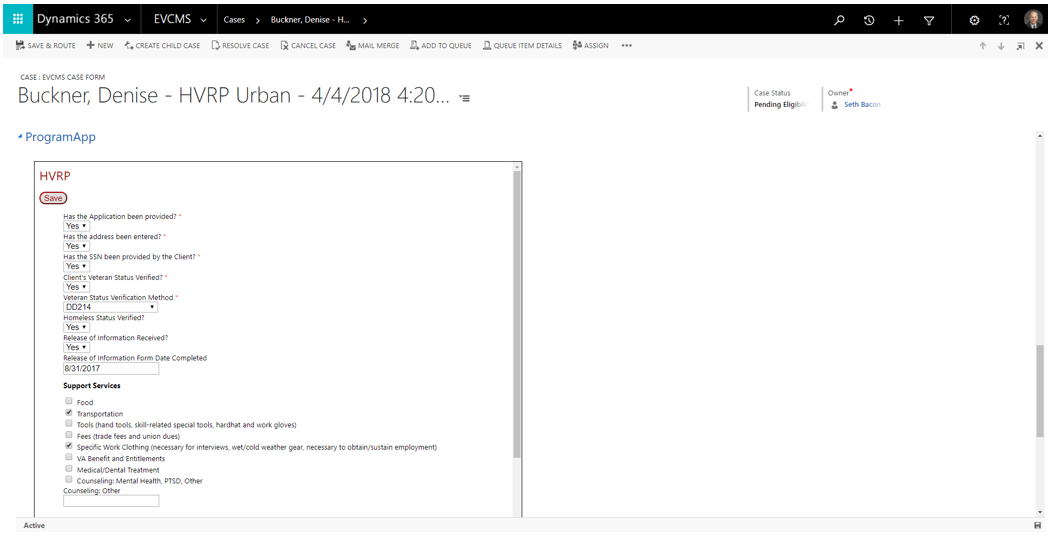Viewport: 1049px width, 536px height.
Task: Uncheck Specific Work Clothing checkbox
Action: 68,445
